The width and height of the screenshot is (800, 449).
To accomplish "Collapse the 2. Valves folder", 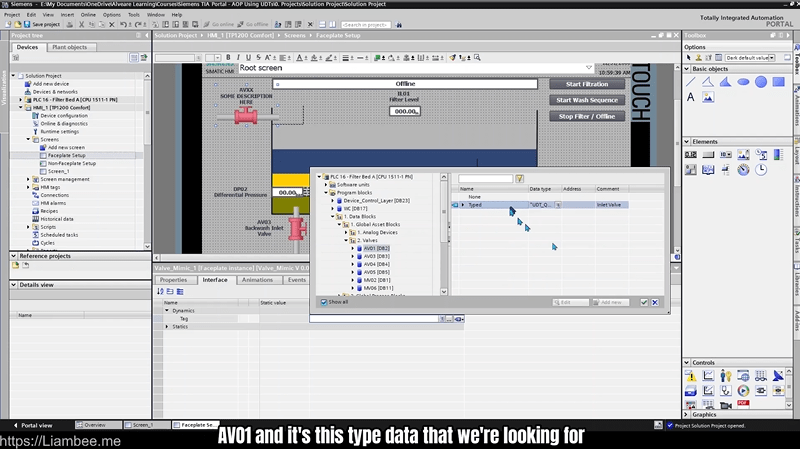I will click(347, 240).
